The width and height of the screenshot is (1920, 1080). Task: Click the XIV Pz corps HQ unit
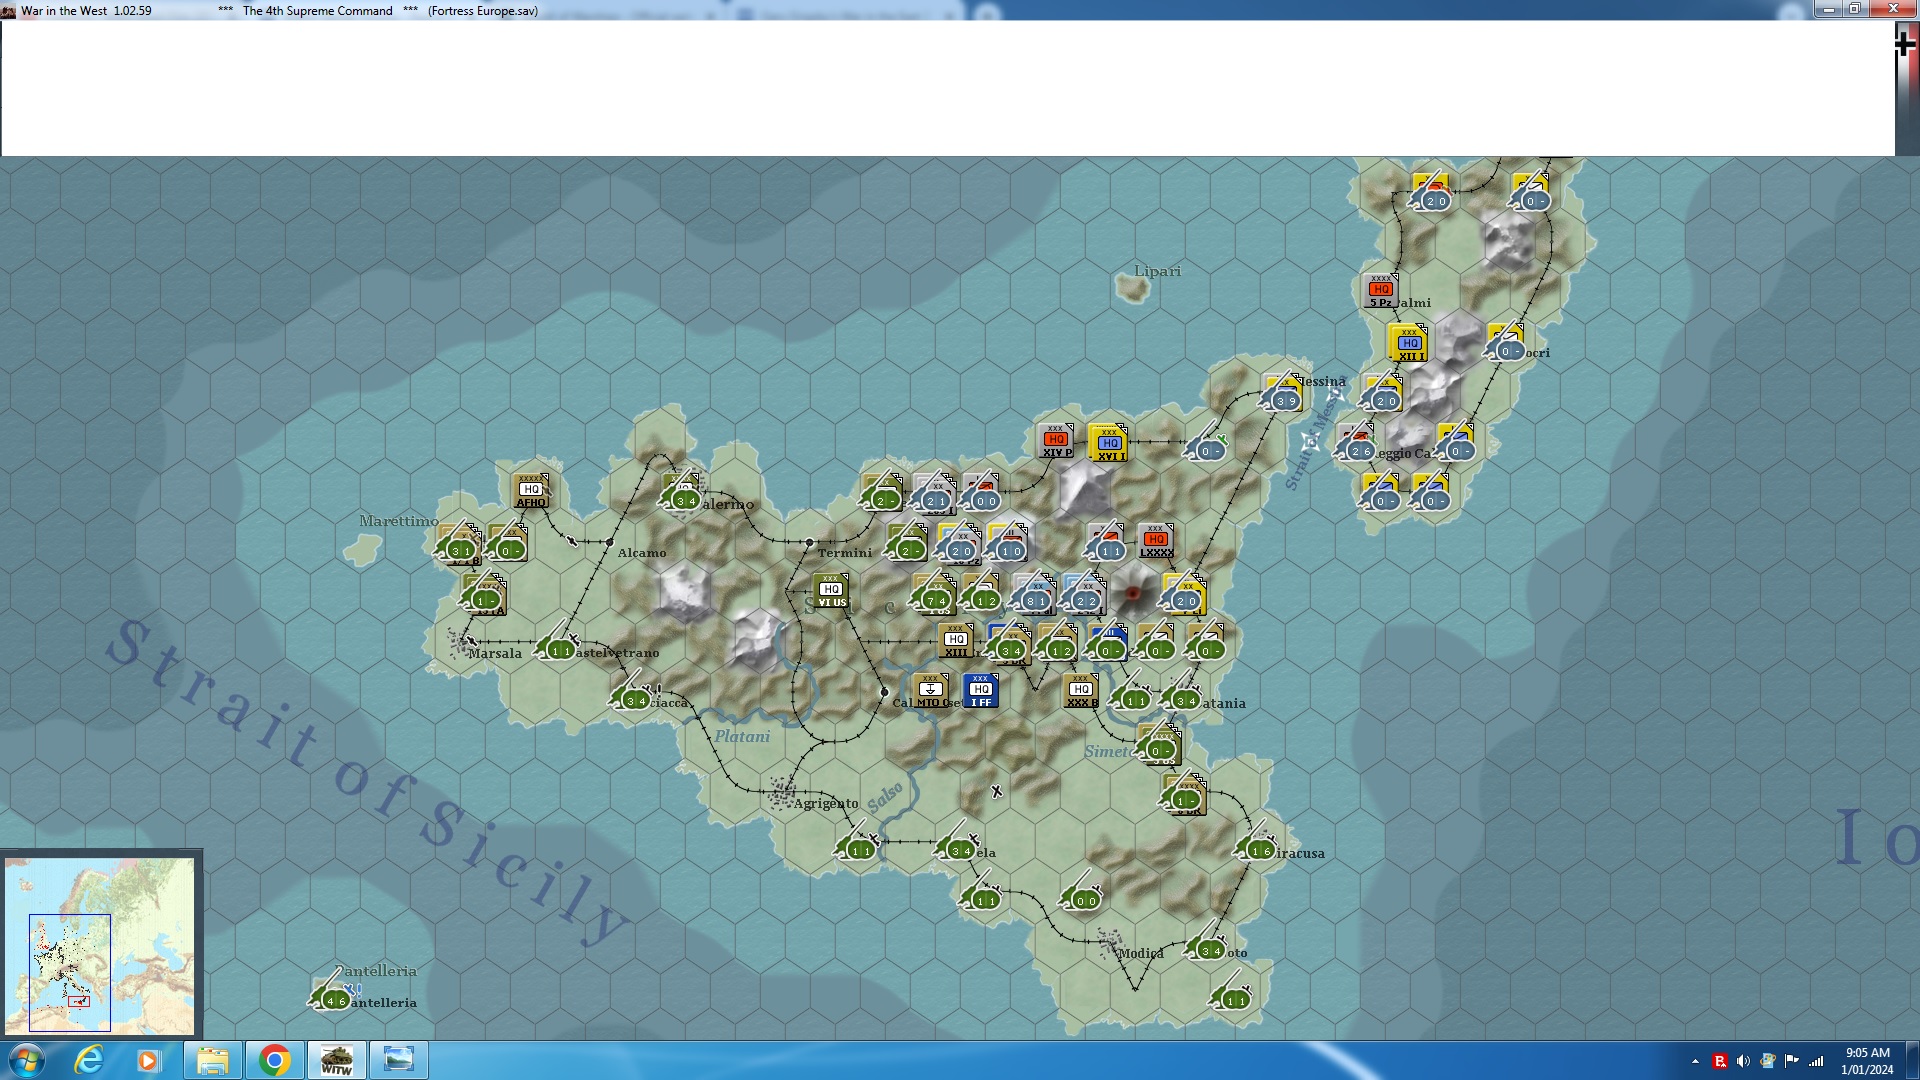[x=1056, y=441]
